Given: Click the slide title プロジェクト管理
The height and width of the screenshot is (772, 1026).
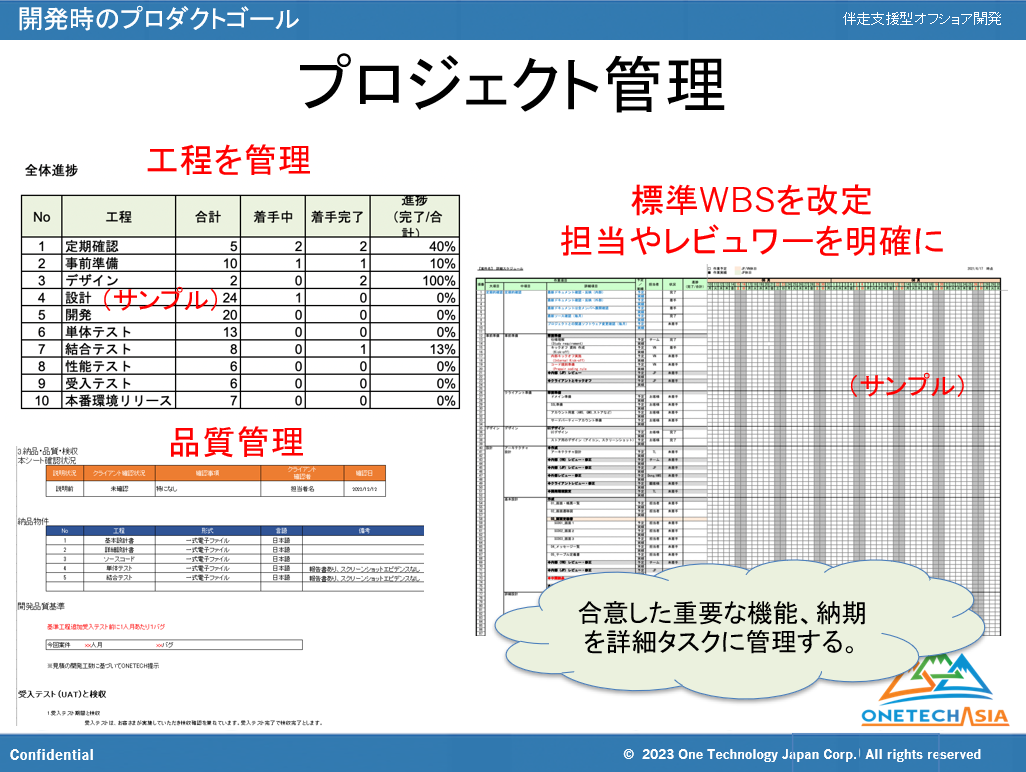Looking at the screenshot, I should click(512, 84).
